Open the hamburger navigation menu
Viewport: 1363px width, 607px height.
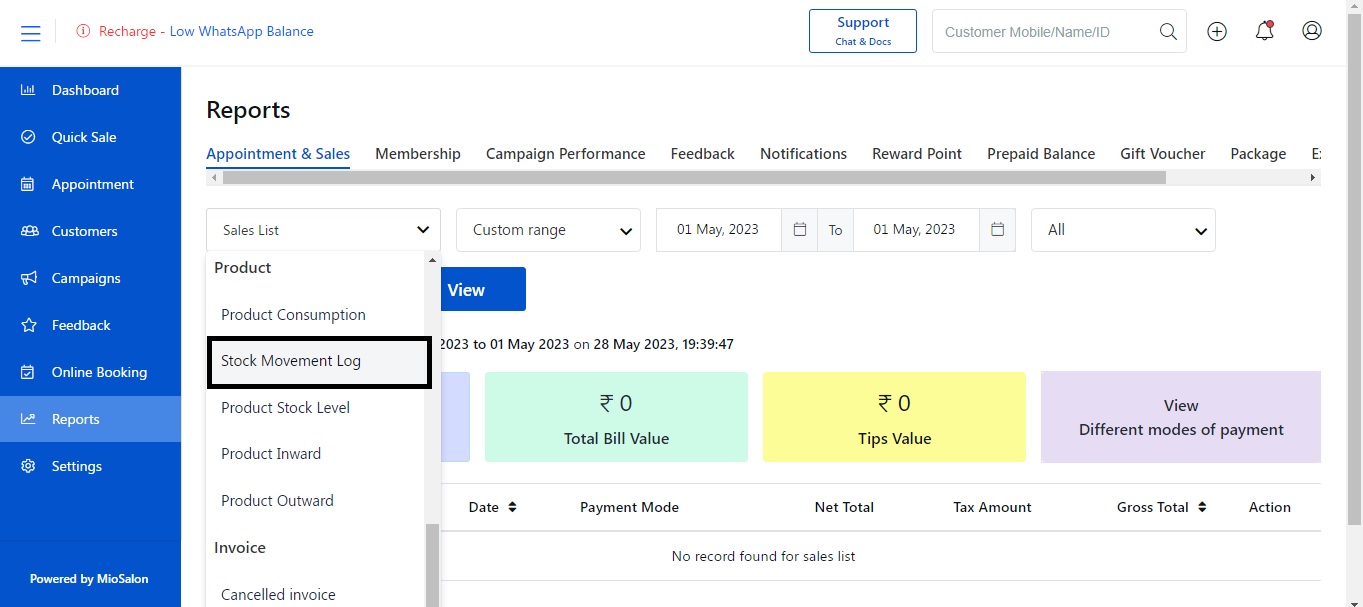tap(30, 31)
